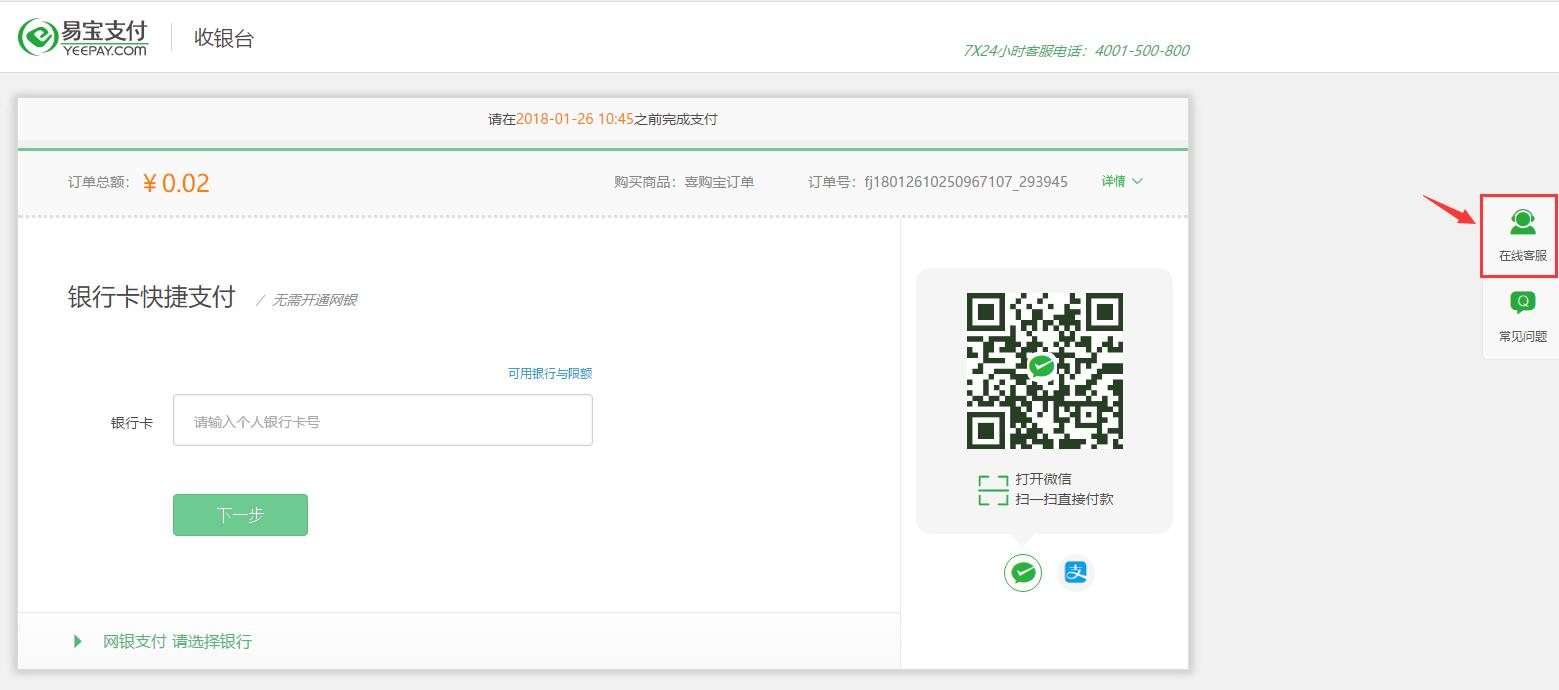
Task: Click the 在线客服 label text
Action: tap(1522, 256)
